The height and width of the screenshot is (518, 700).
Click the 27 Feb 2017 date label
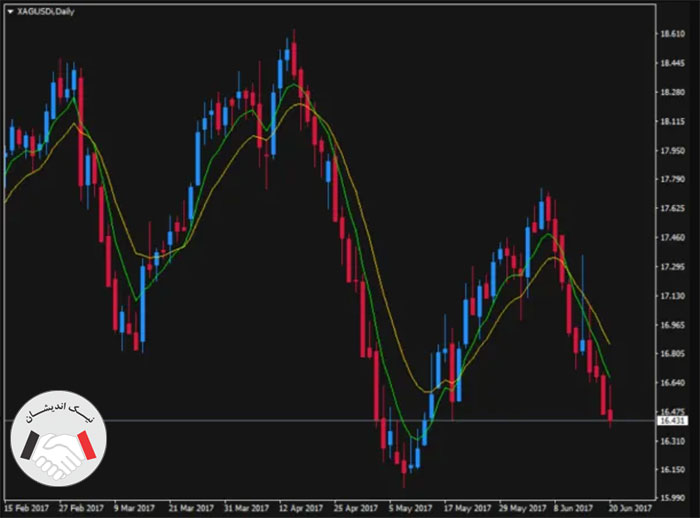tap(81, 508)
